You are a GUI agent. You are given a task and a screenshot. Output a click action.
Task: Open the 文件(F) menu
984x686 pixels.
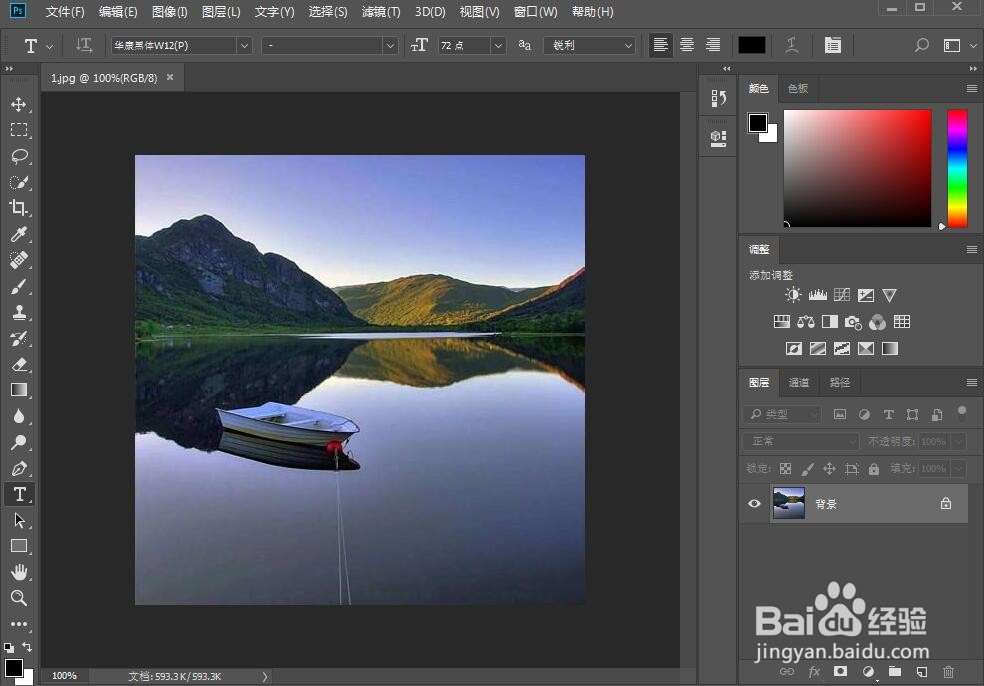(65, 12)
